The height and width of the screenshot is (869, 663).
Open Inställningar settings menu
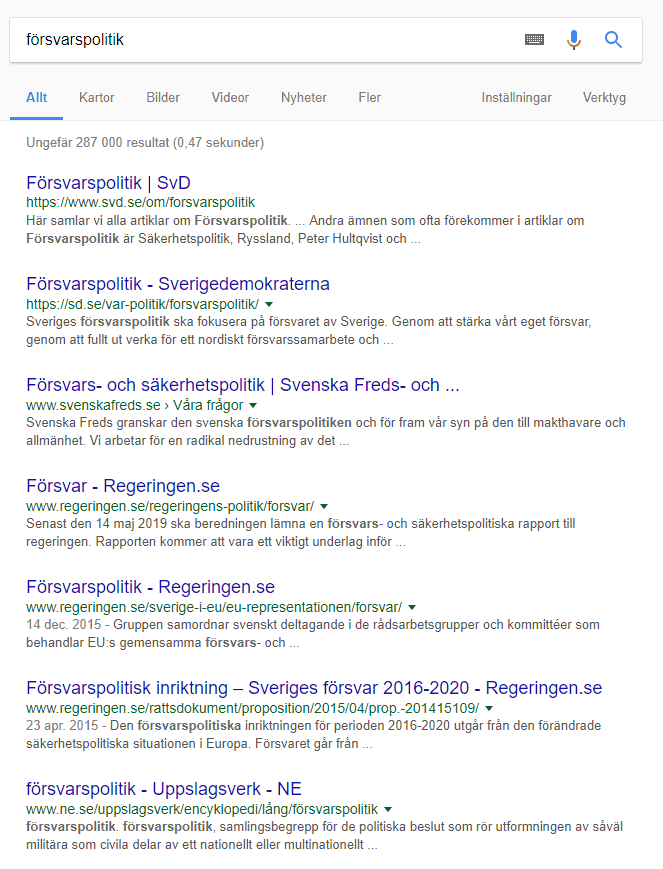click(x=517, y=98)
